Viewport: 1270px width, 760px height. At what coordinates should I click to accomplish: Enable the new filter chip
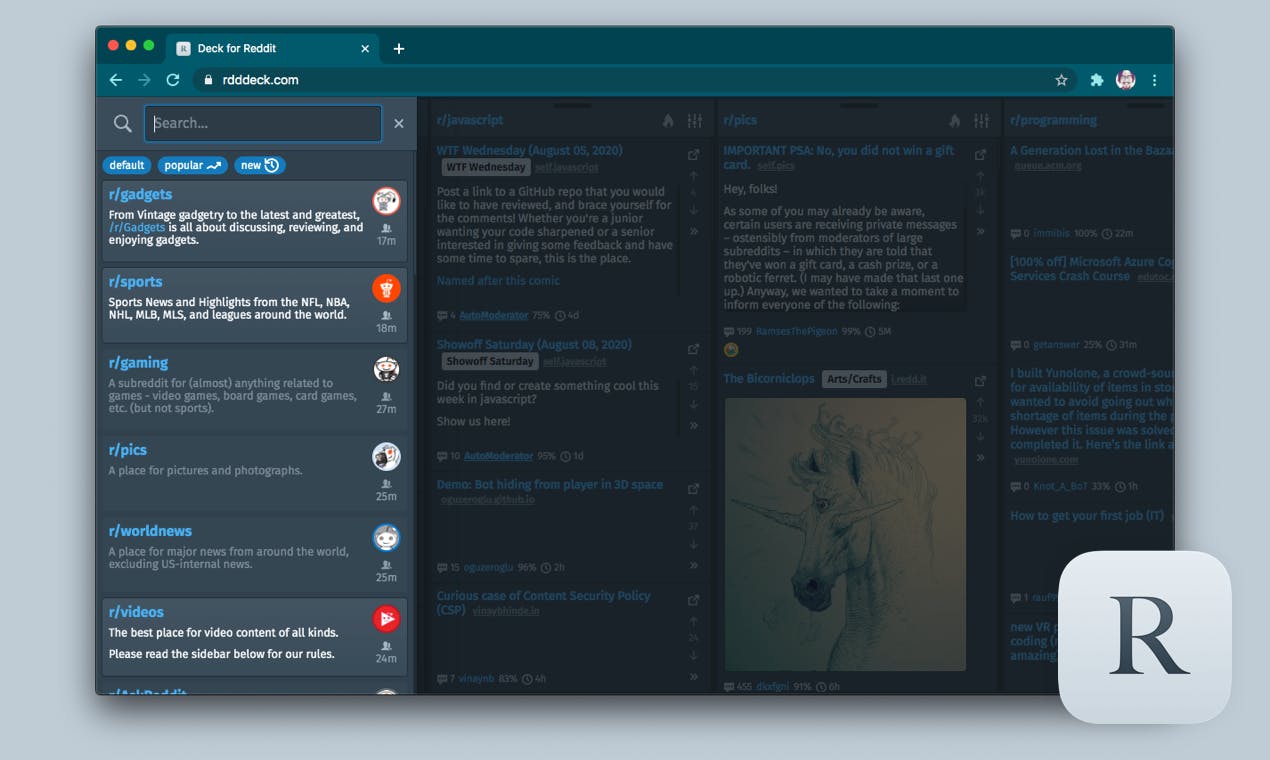260,165
